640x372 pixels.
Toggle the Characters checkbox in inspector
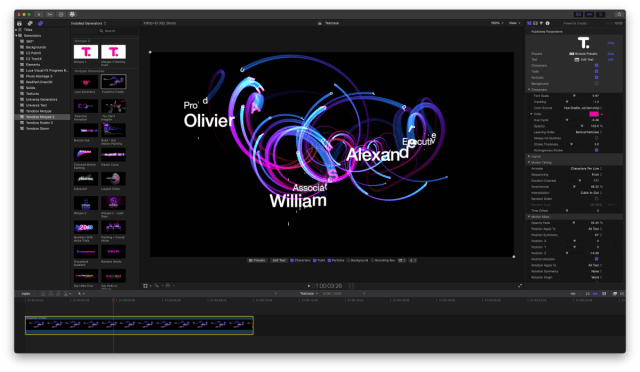596,65
